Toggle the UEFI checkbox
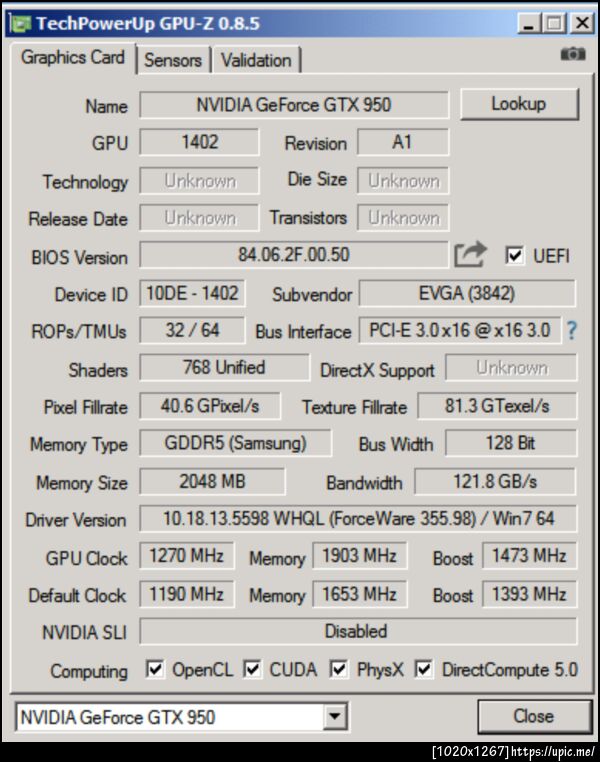Screen dimensions: 600x762 point(514,256)
